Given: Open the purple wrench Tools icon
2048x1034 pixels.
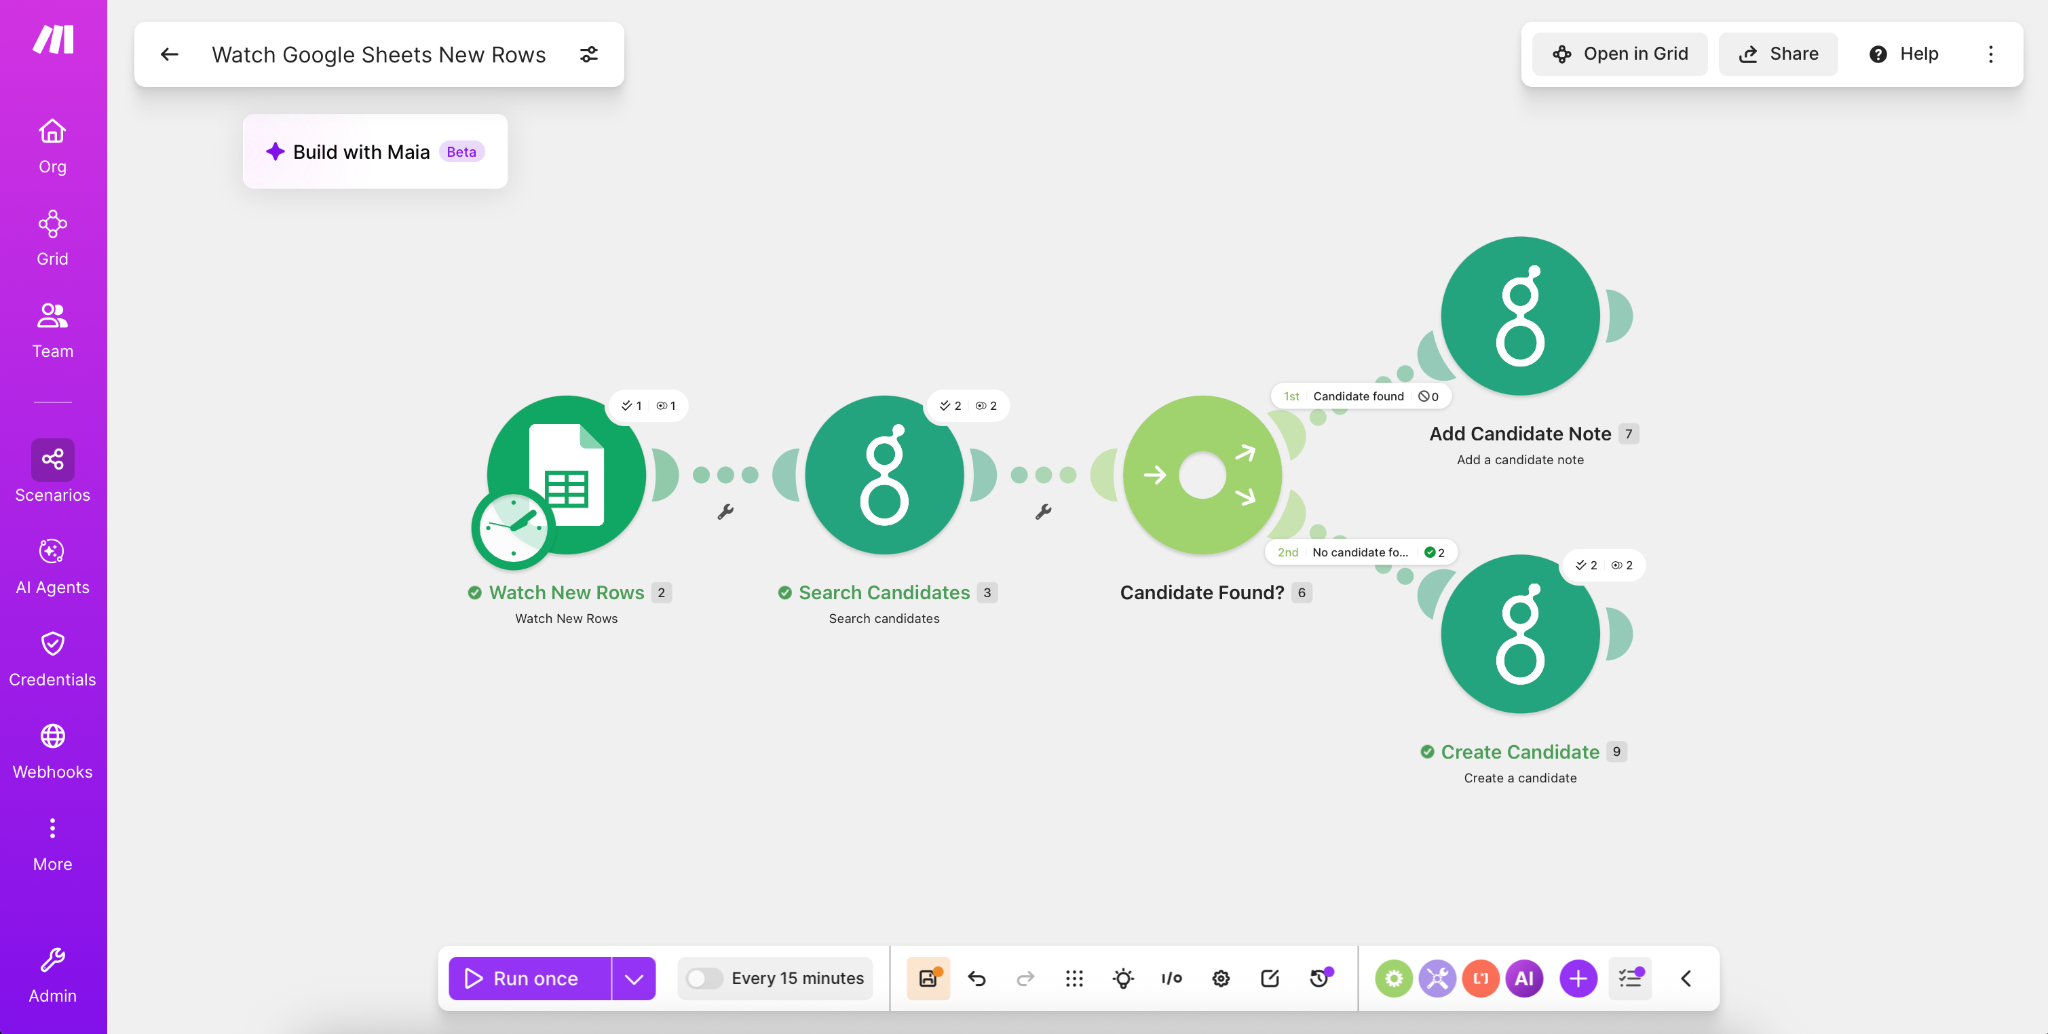Looking at the screenshot, I should click(1437, 978).
